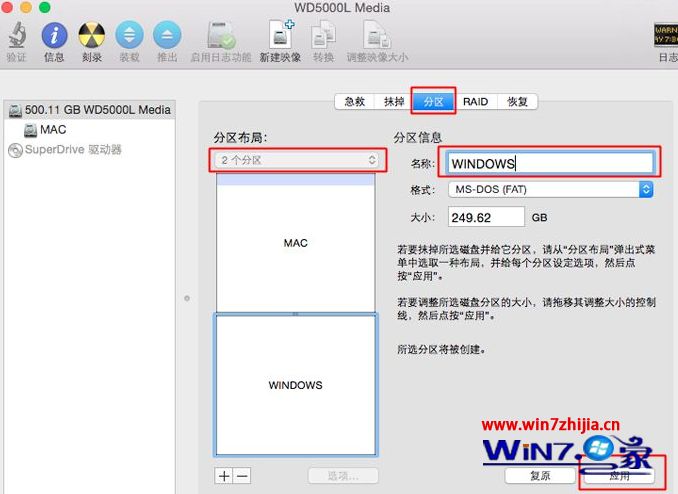Click the yellow minimize window button
The width and height of the screenshot is (678, 494).
[26, 7]
